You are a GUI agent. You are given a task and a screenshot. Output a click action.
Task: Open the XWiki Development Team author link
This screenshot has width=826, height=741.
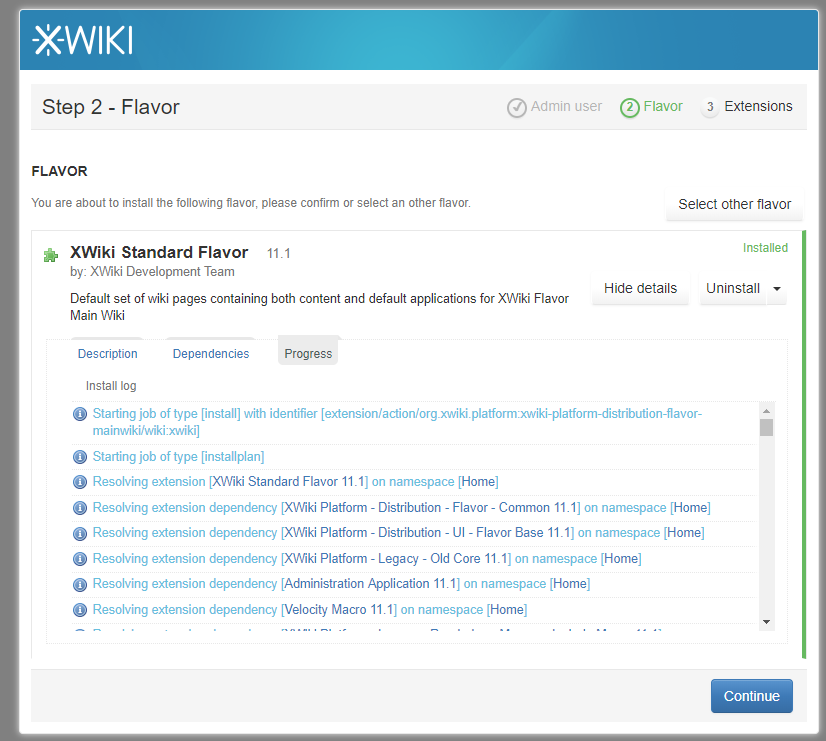click(162, 272)
